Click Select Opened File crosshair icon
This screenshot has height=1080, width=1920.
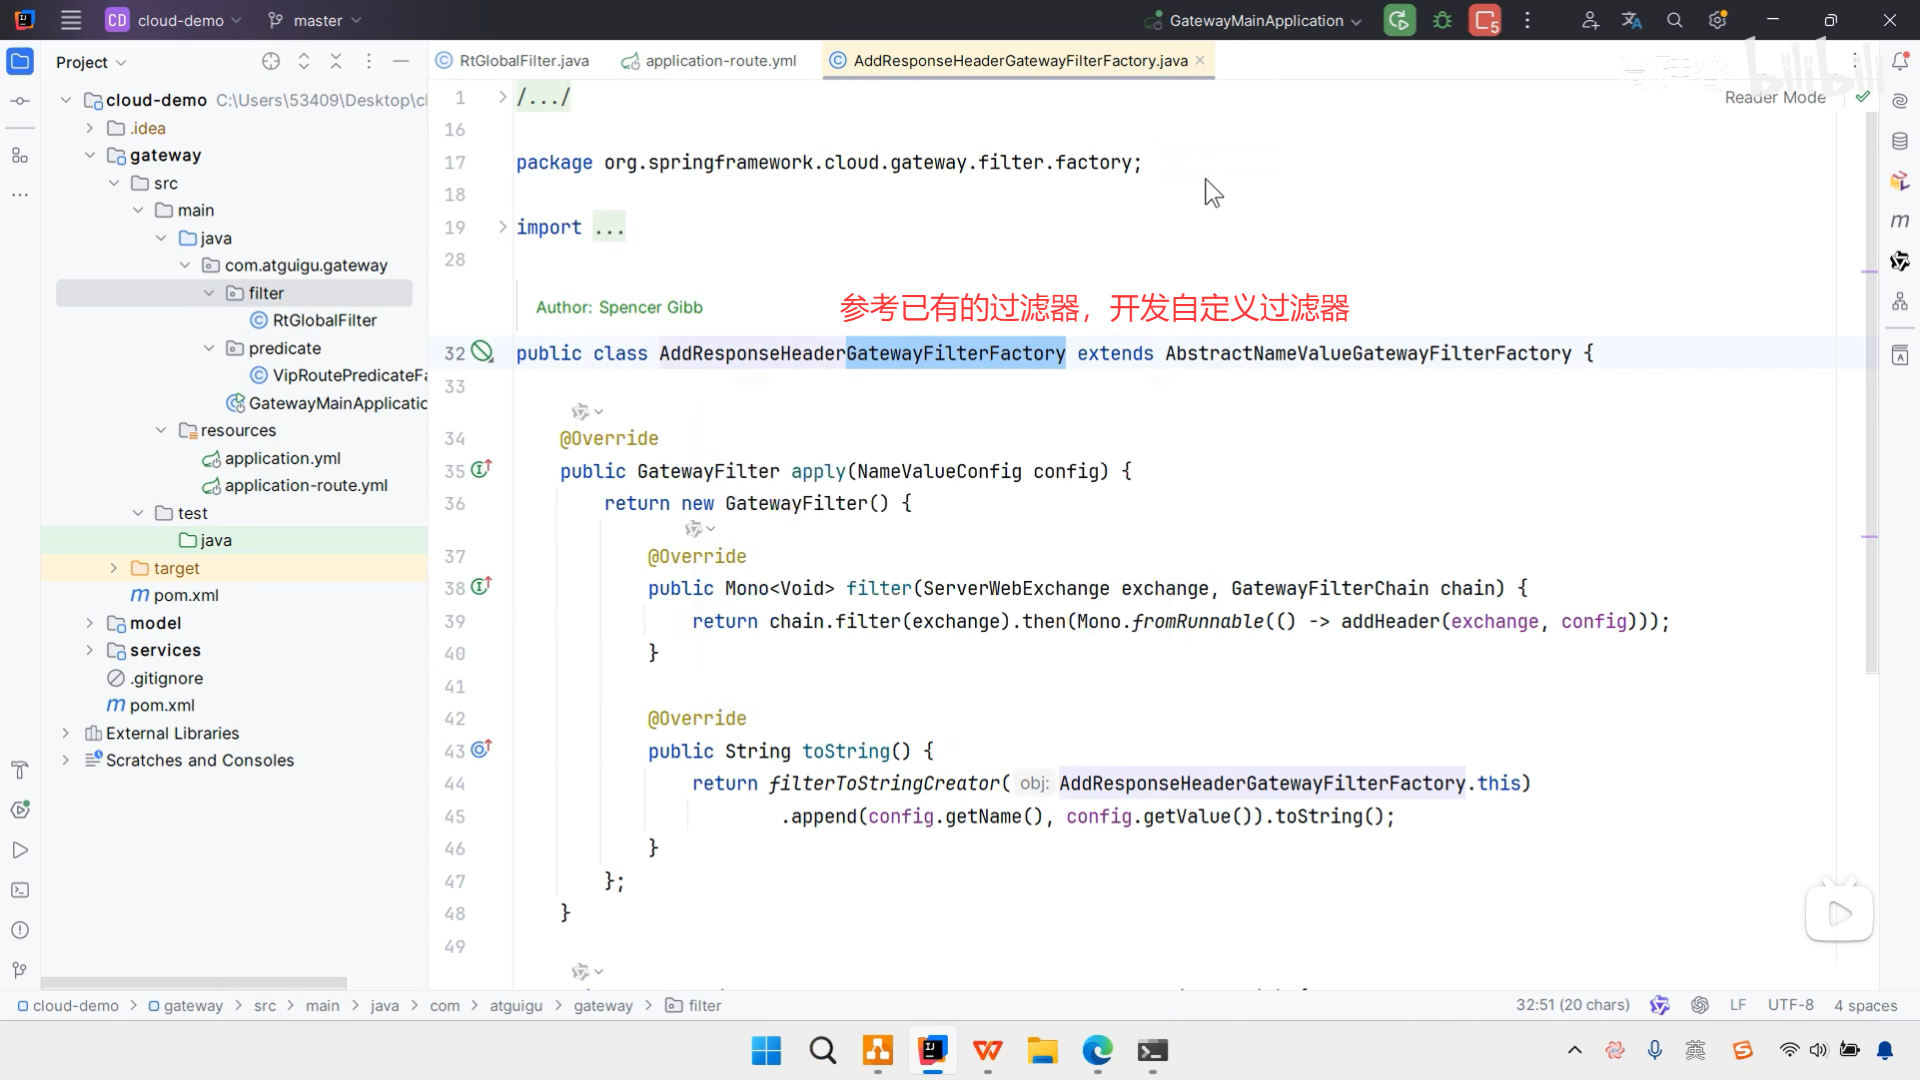(271, 61)
